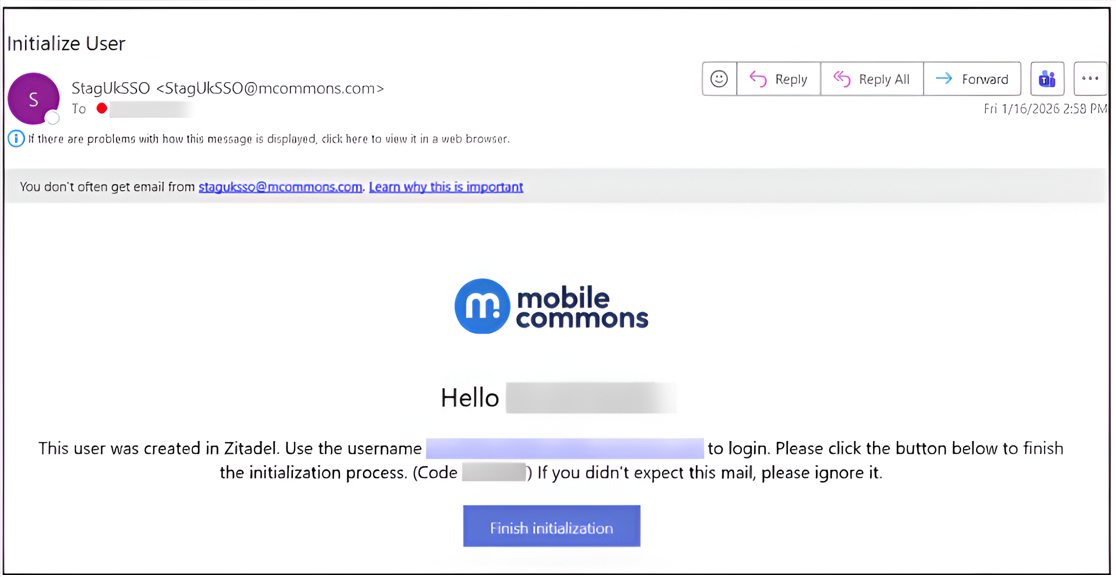This screenshot has height=577, width=1116.
Task: Click the Initialize User subject line
Action: pos(66,43)
